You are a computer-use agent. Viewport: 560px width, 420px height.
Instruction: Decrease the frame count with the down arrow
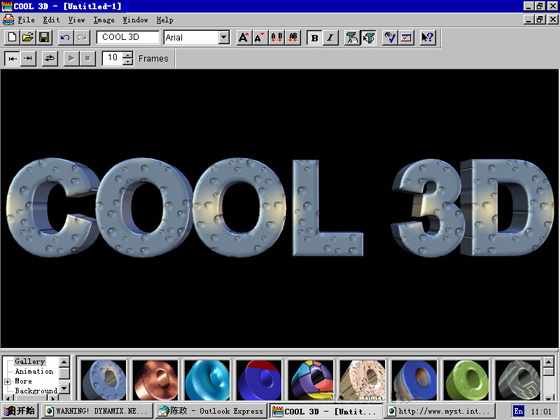point(128,62)
